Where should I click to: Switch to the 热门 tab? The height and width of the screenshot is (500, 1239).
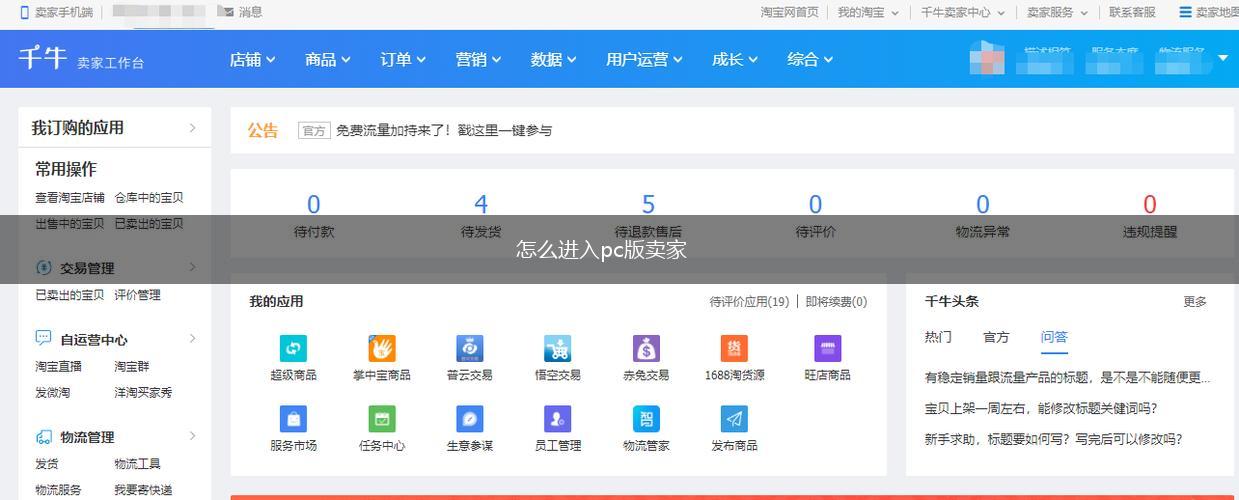pos(938,337)
